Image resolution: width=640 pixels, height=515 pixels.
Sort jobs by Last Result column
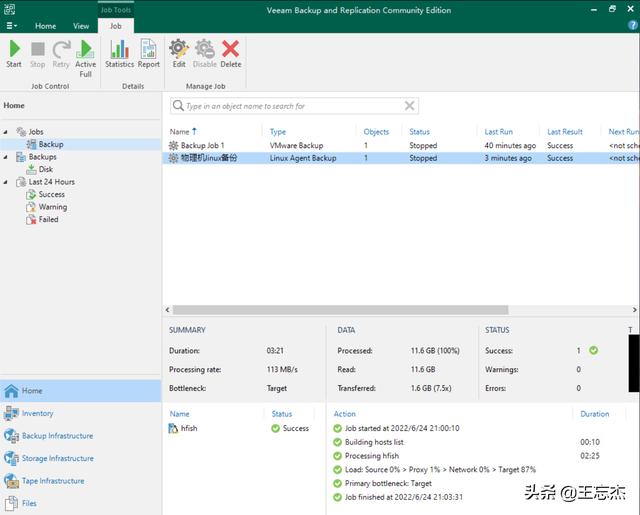coord(564,132)
